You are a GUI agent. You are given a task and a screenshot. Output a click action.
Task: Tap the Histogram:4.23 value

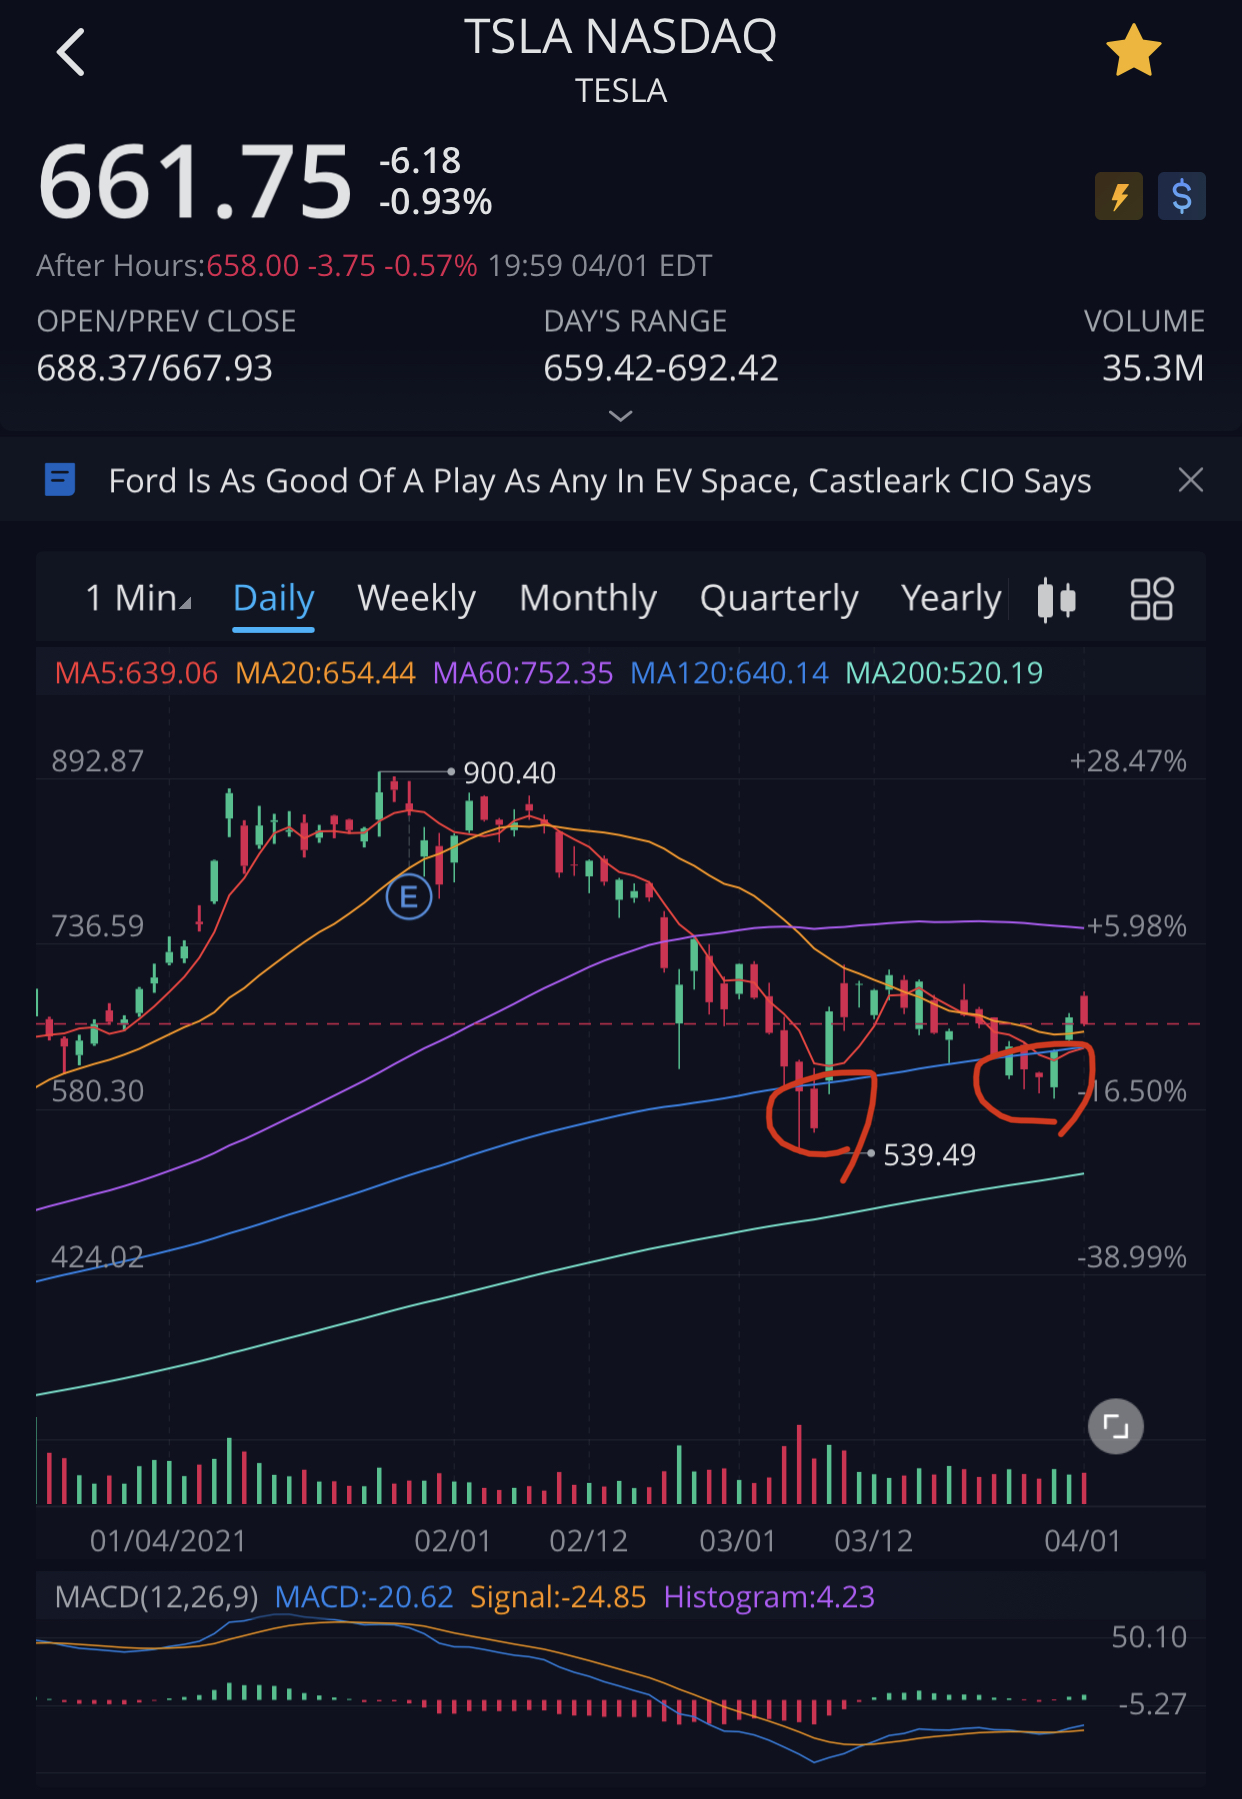[x=769, y=1597]
